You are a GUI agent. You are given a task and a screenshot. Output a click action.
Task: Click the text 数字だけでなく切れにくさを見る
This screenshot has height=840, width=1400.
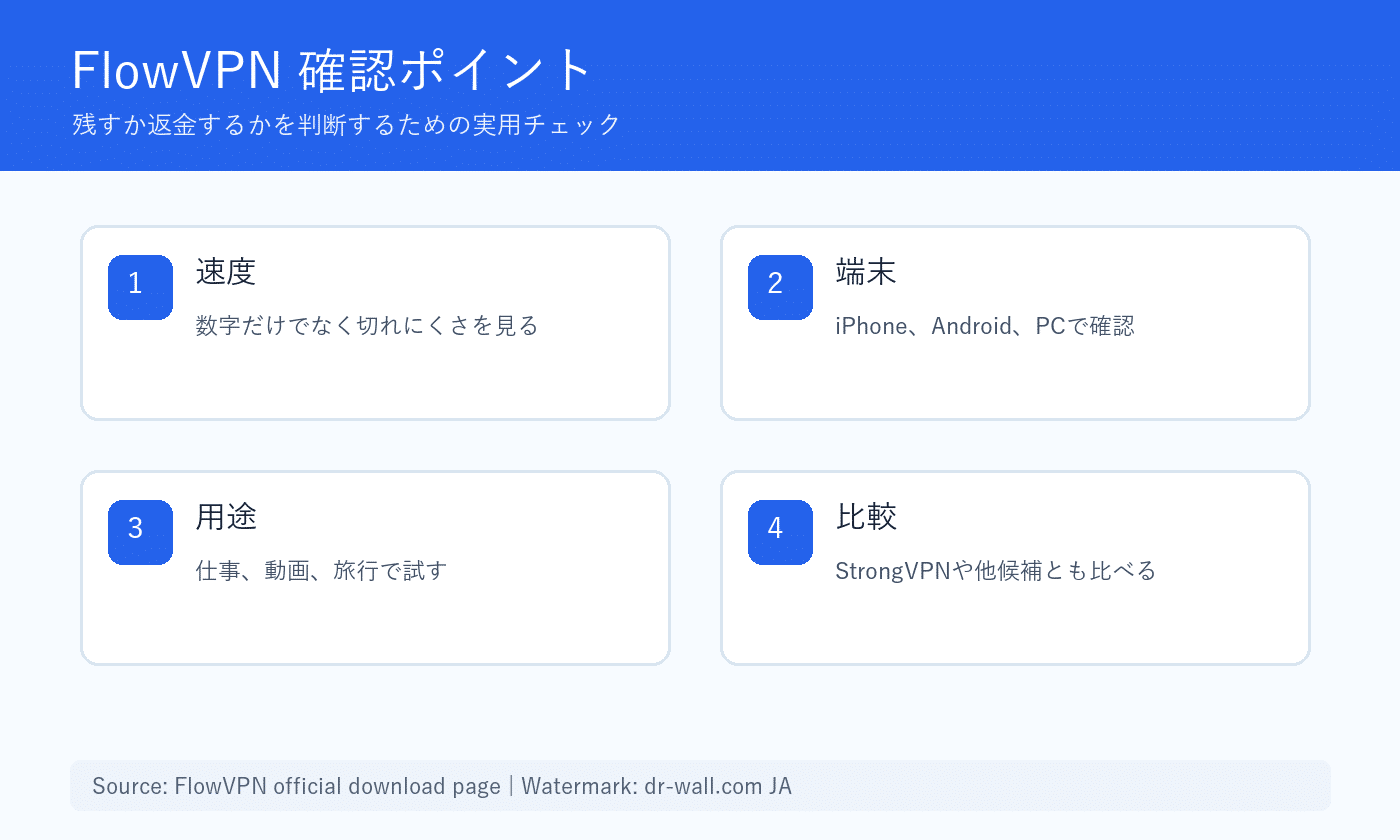click(x=367, y=326)
